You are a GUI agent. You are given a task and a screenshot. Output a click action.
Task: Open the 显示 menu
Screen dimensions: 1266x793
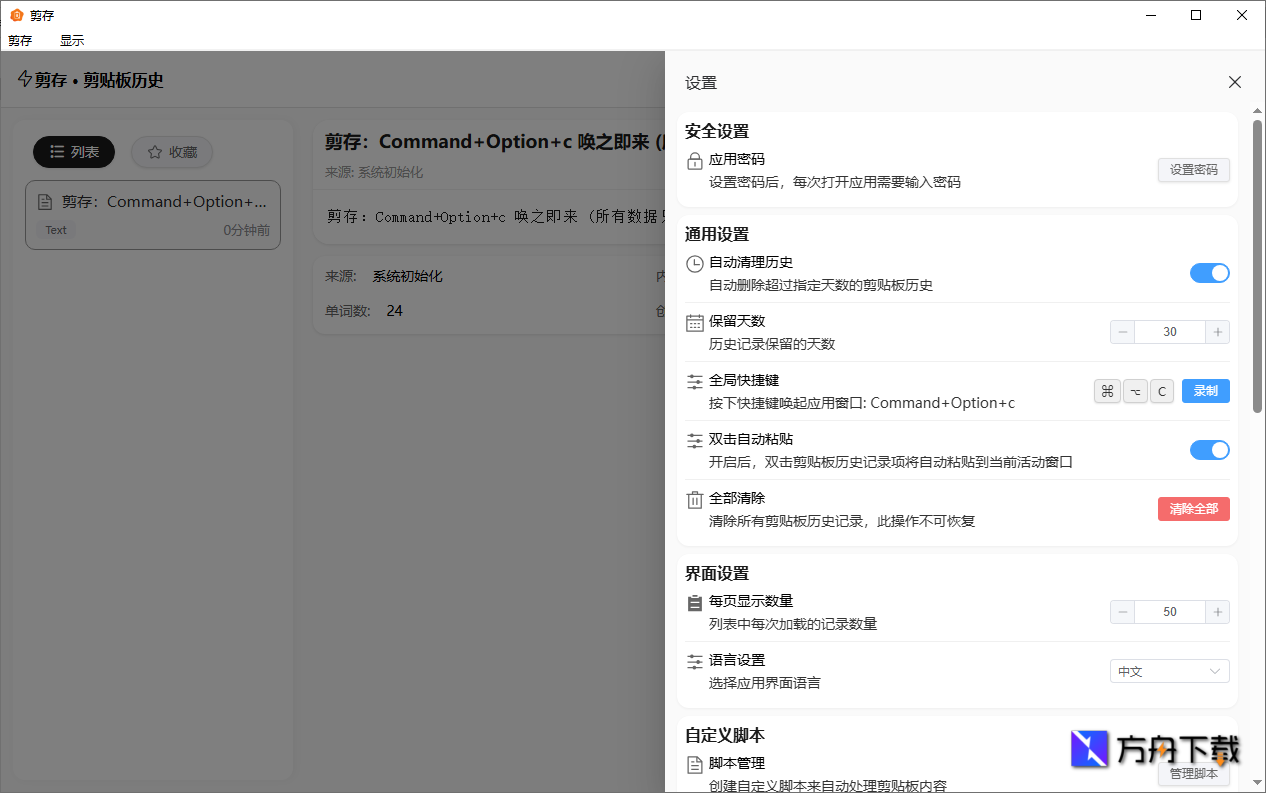(x=71, y=40)
